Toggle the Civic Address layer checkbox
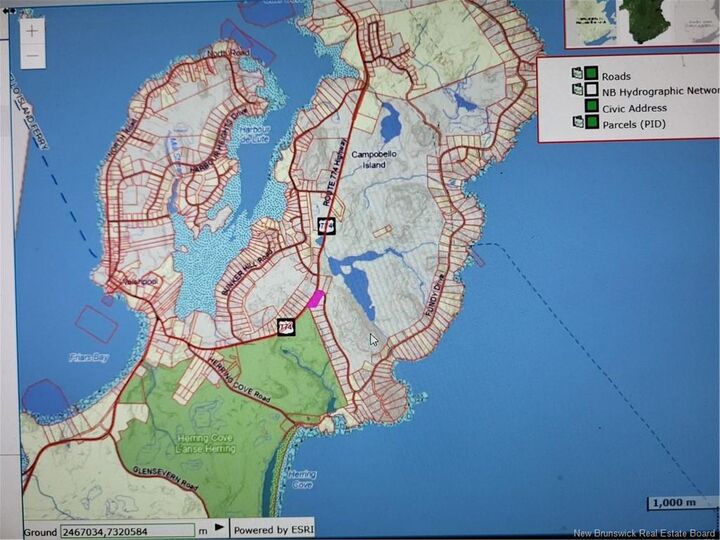 click(591, 106)
